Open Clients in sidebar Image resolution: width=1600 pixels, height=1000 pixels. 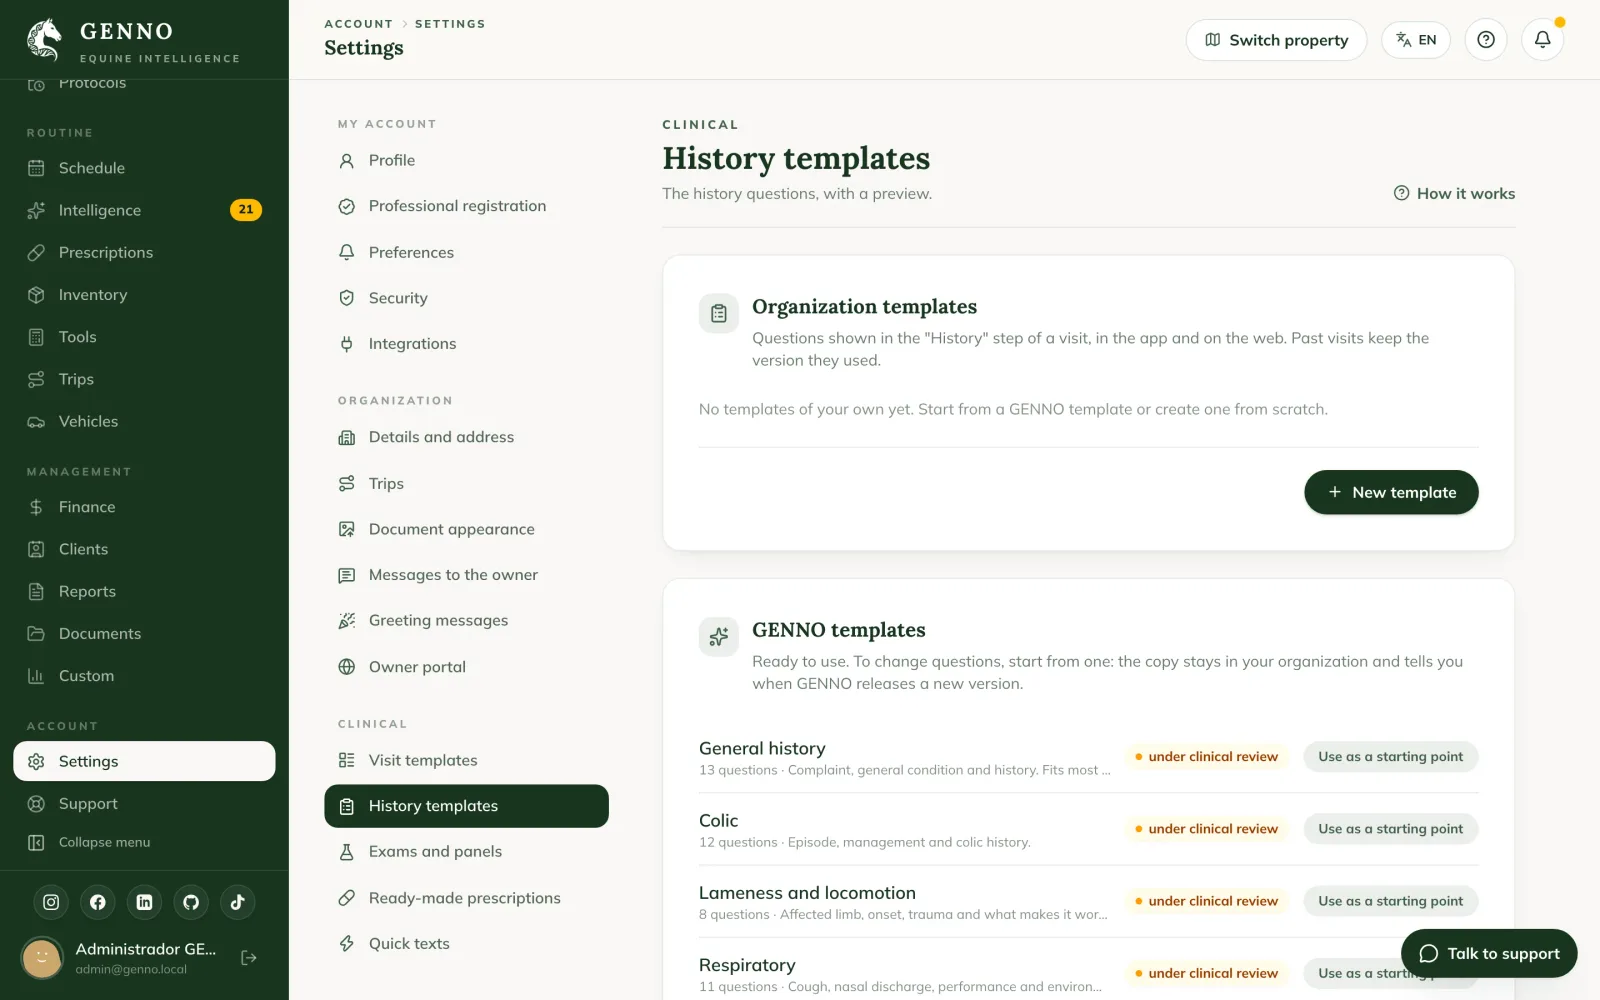tap(144, 549)
